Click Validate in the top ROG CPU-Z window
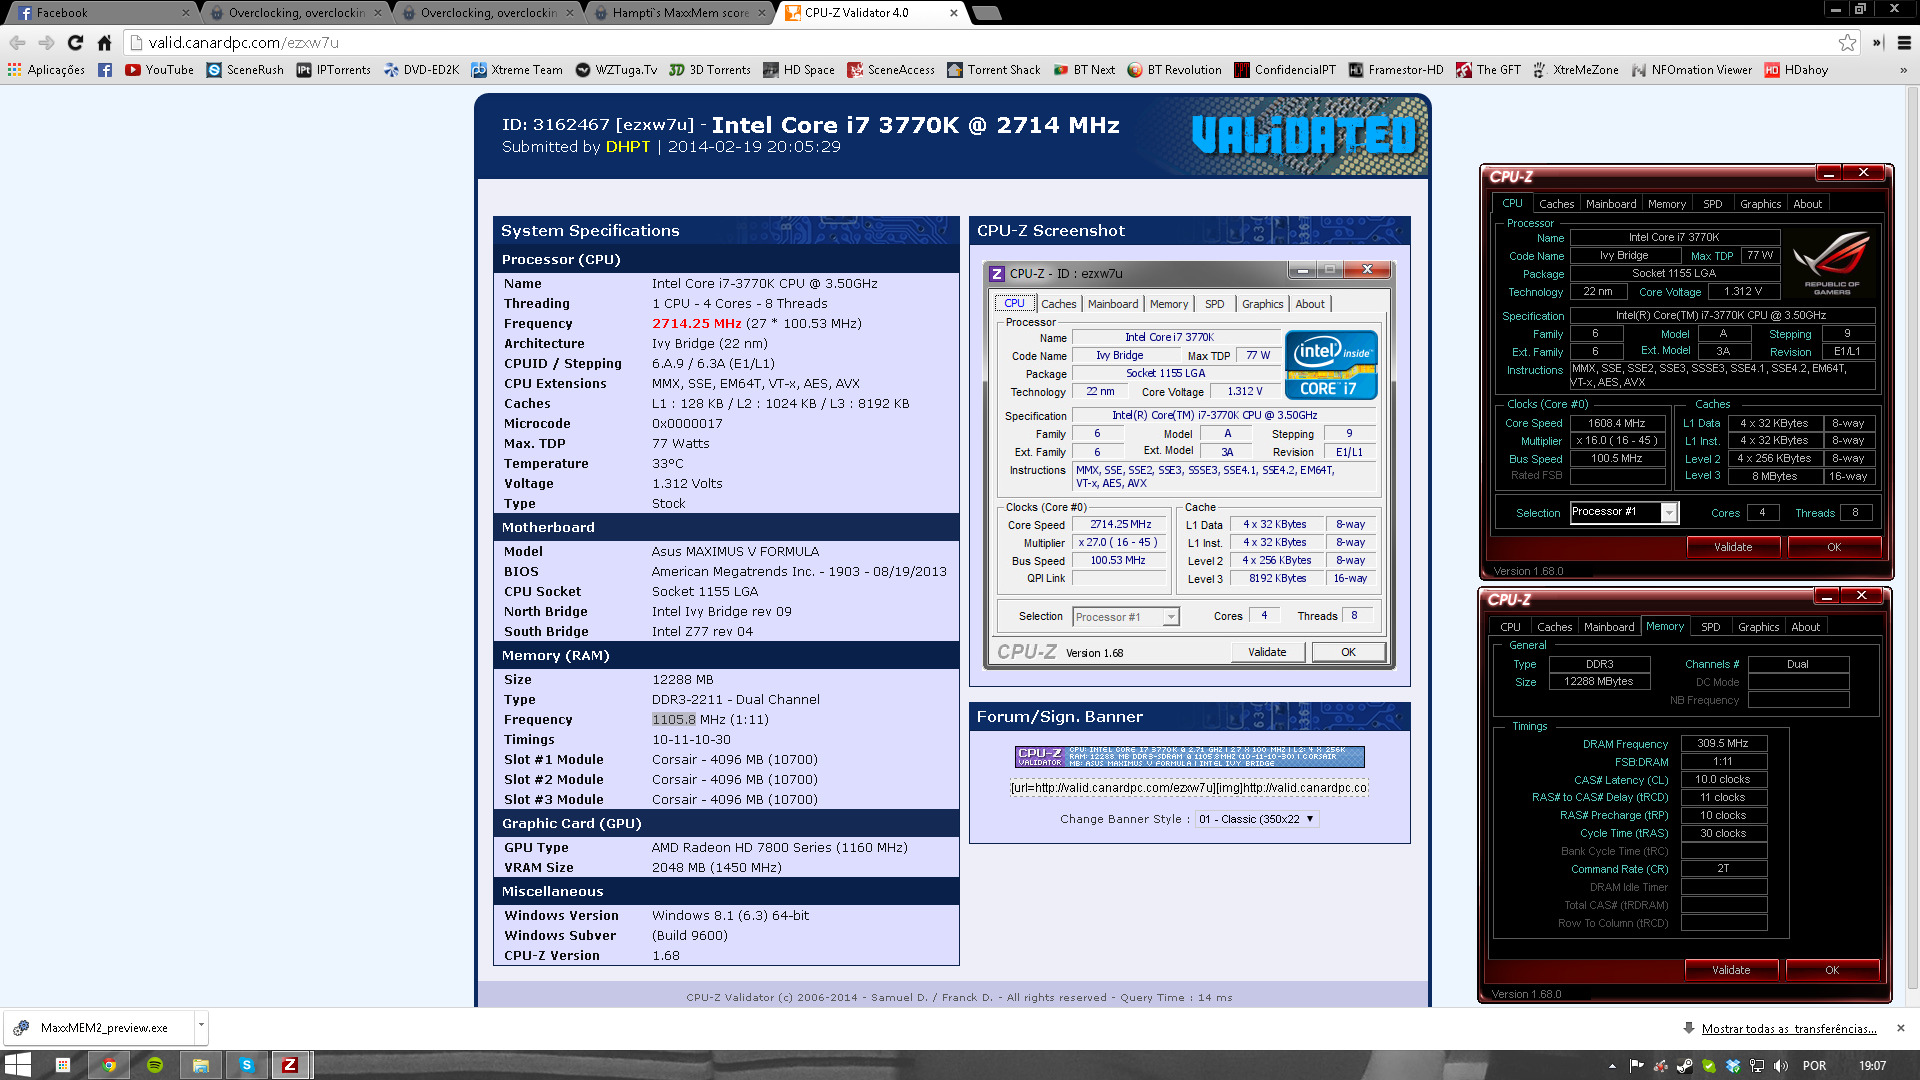This screenshot has height=1080, width=1920. pos(1733,547)
